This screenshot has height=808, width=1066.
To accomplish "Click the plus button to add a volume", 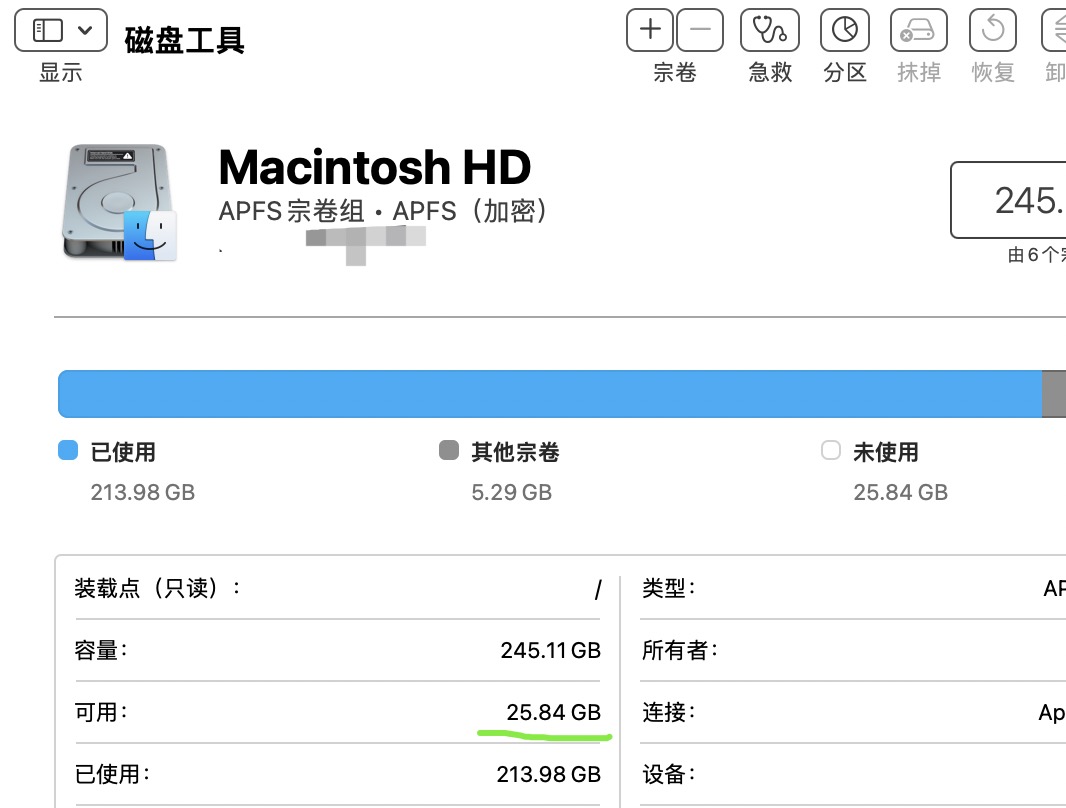I will click(650, 30).
